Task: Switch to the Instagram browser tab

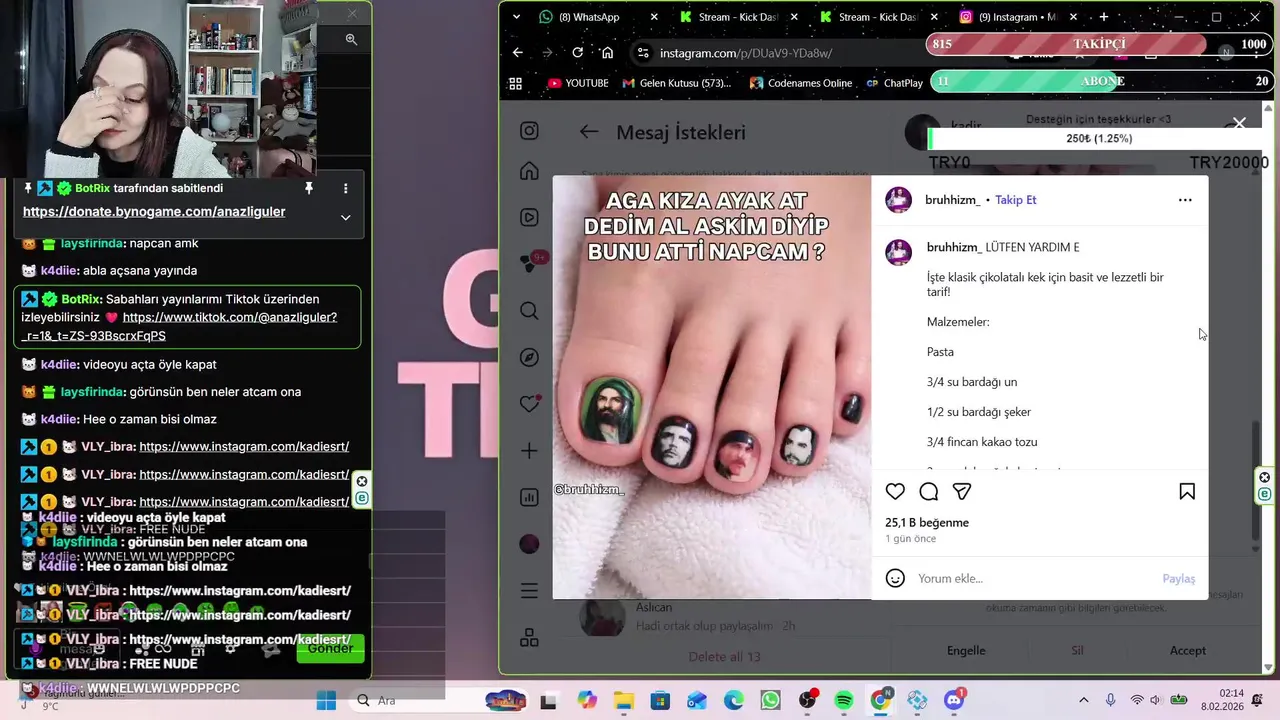Action: pyautogui.click(x=1019, y=17)
